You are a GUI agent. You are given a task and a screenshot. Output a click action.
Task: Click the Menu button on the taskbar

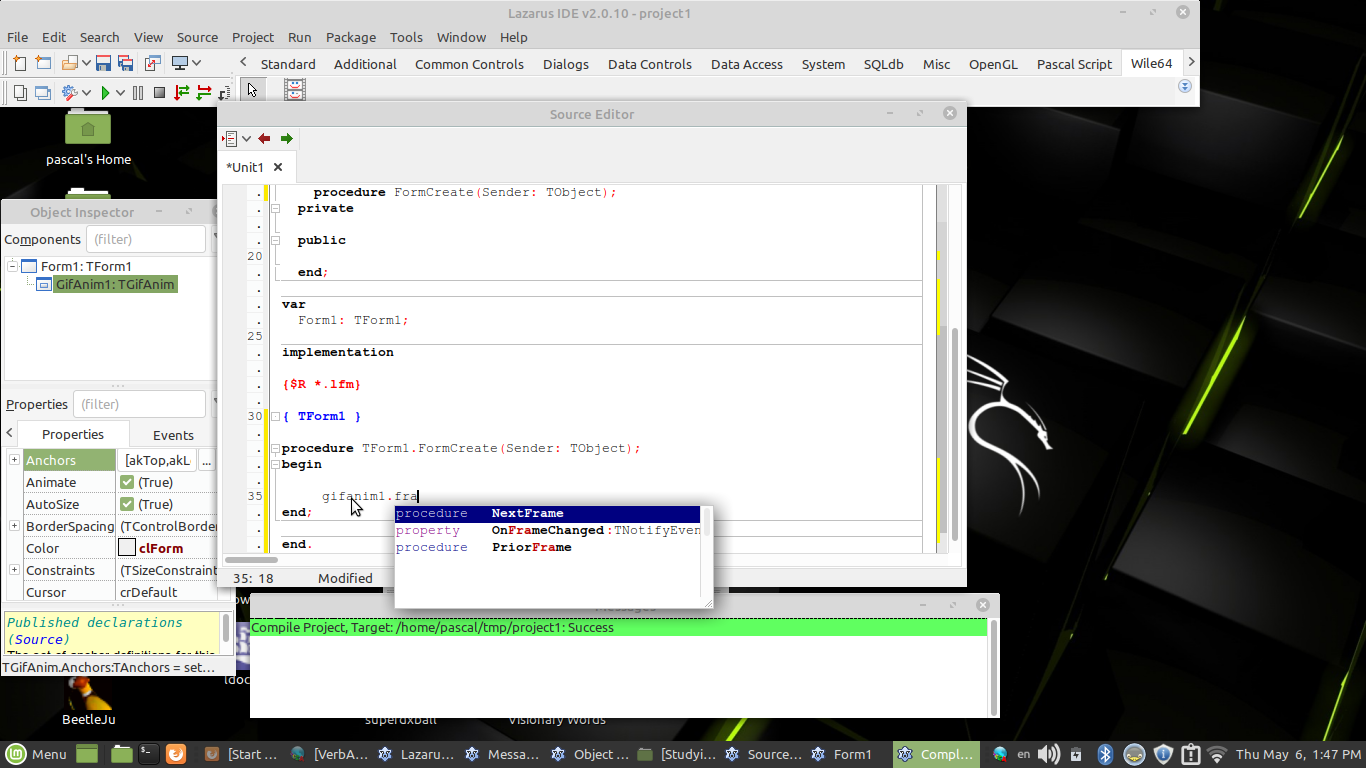click(x=35, y=754)
